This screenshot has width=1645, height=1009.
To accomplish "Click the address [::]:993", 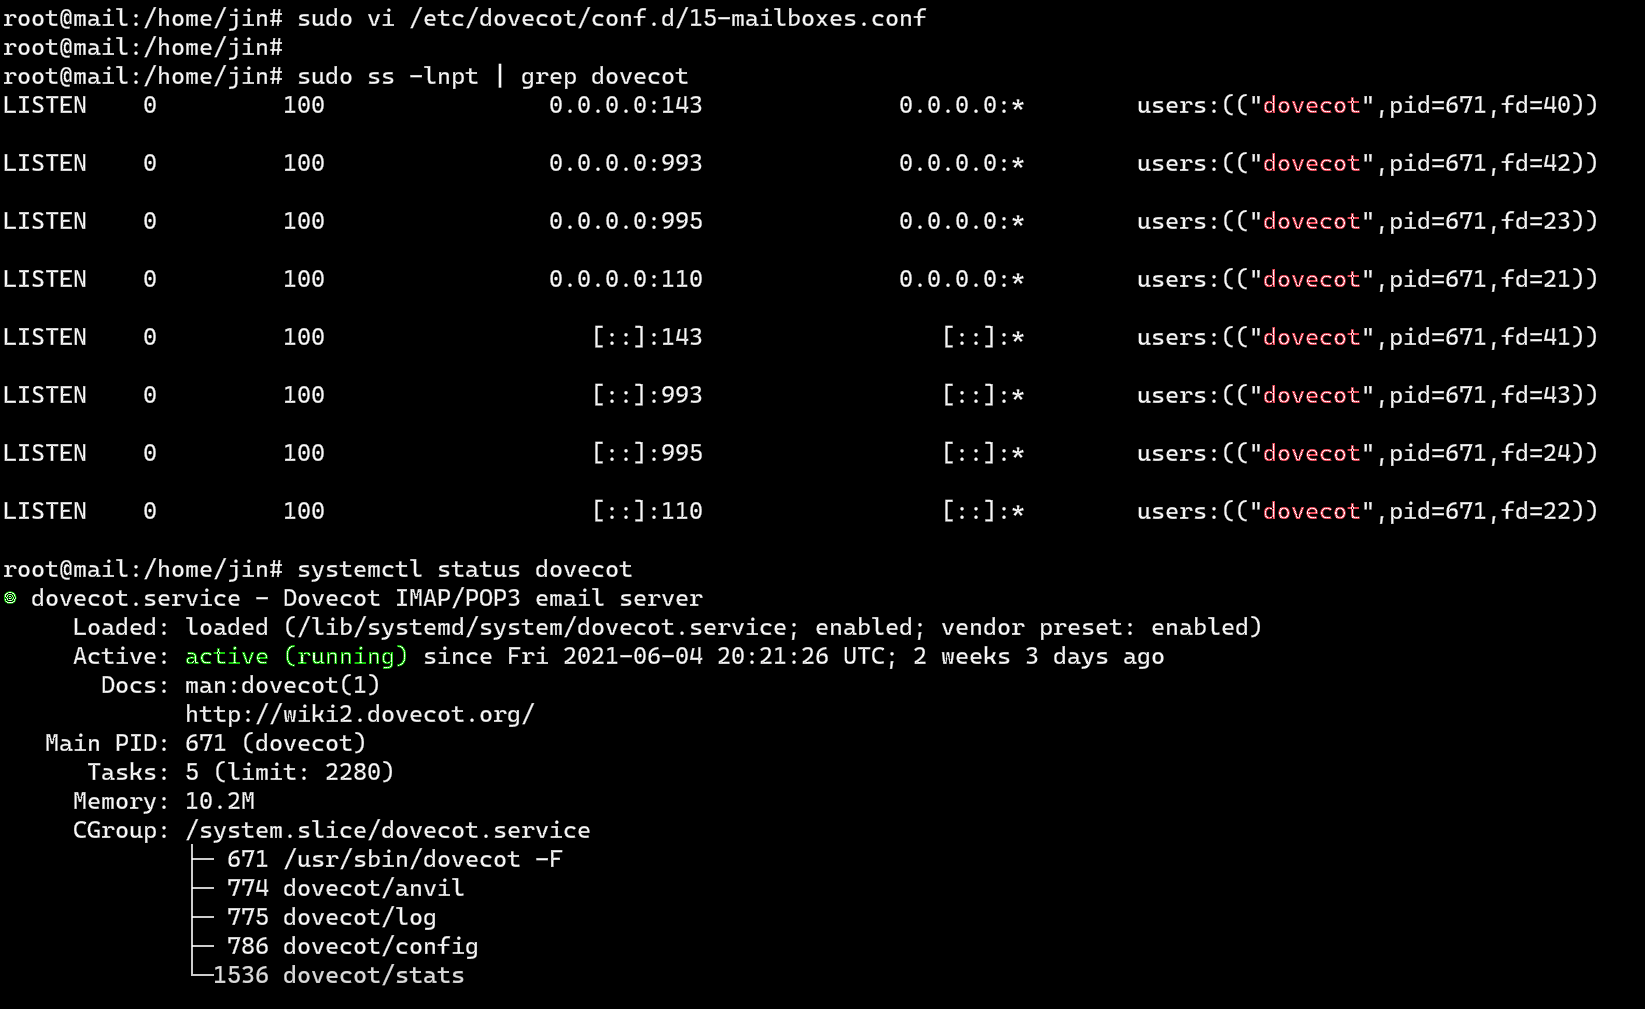I will [647, 395].
